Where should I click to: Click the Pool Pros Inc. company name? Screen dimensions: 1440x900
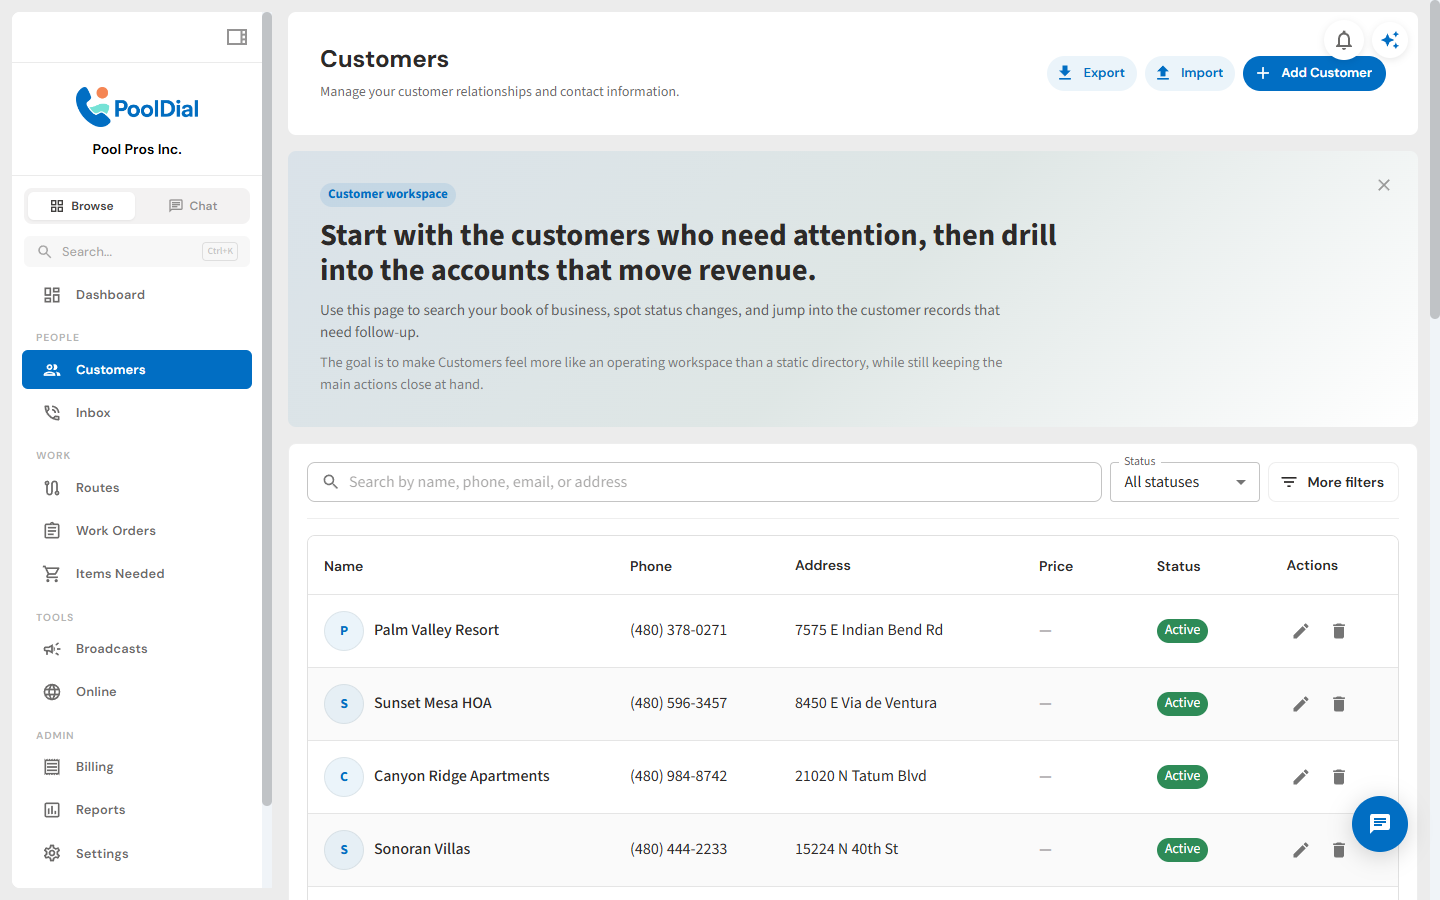pyautogui.click(x=137, y=149)
